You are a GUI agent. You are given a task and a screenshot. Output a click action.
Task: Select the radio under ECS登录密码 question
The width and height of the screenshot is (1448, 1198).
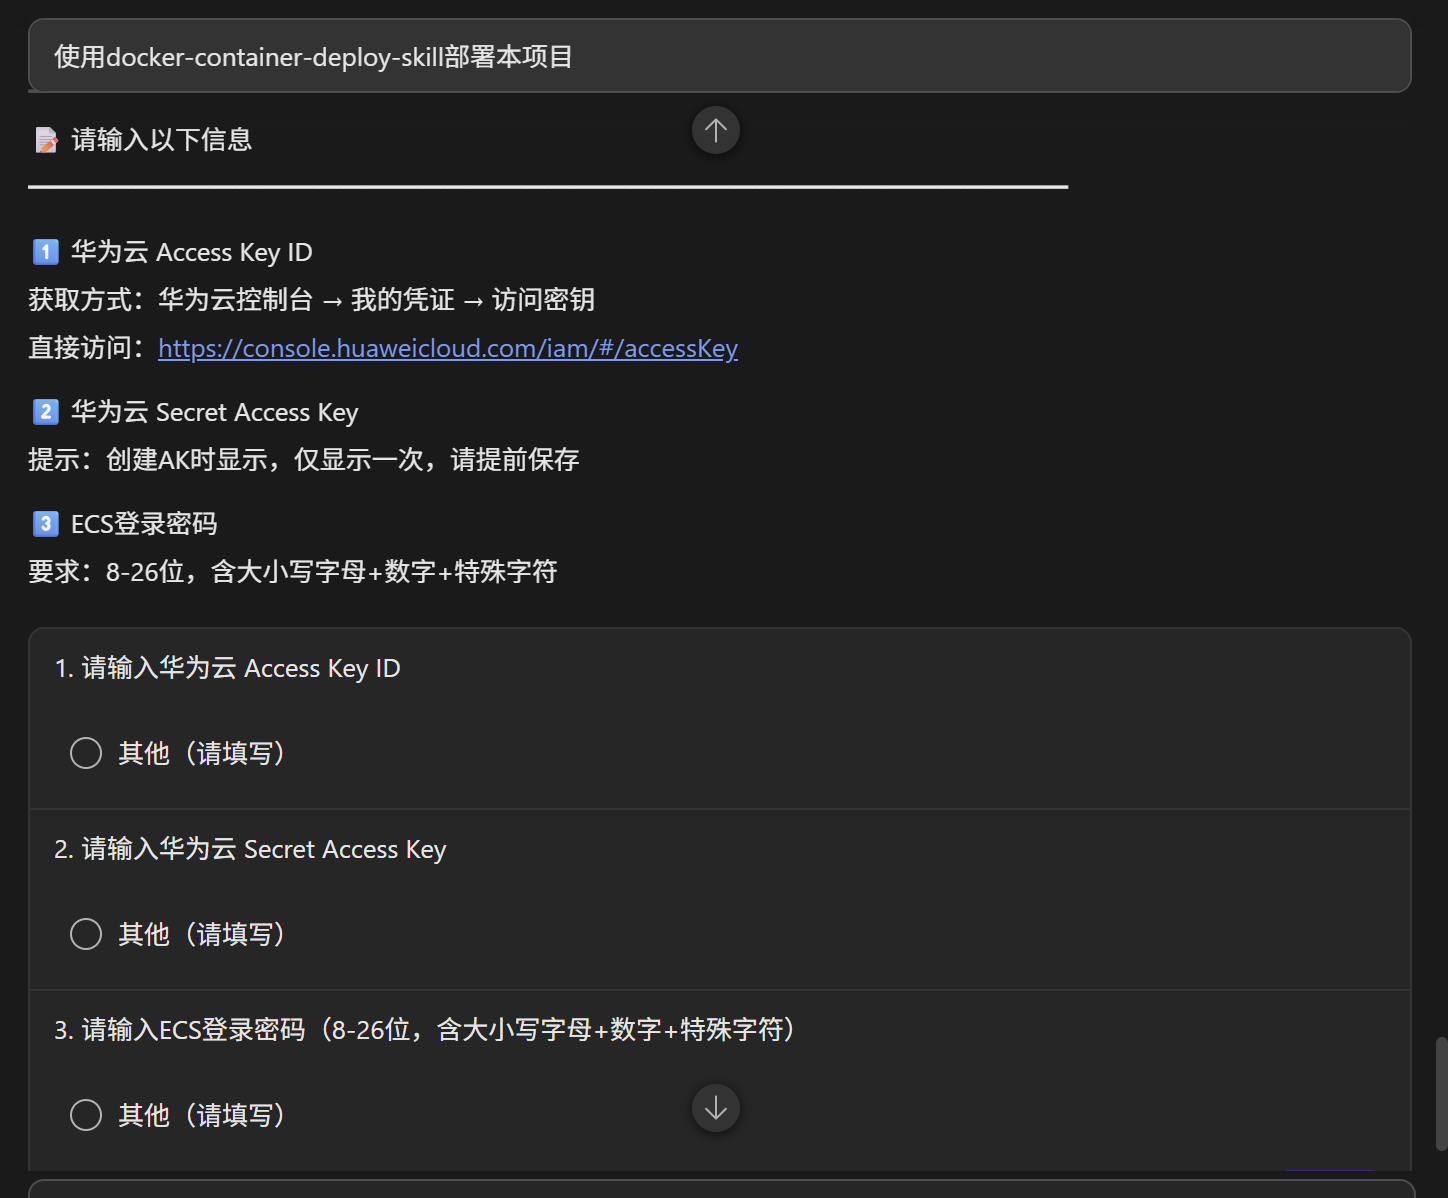(x=86, y=1115)
